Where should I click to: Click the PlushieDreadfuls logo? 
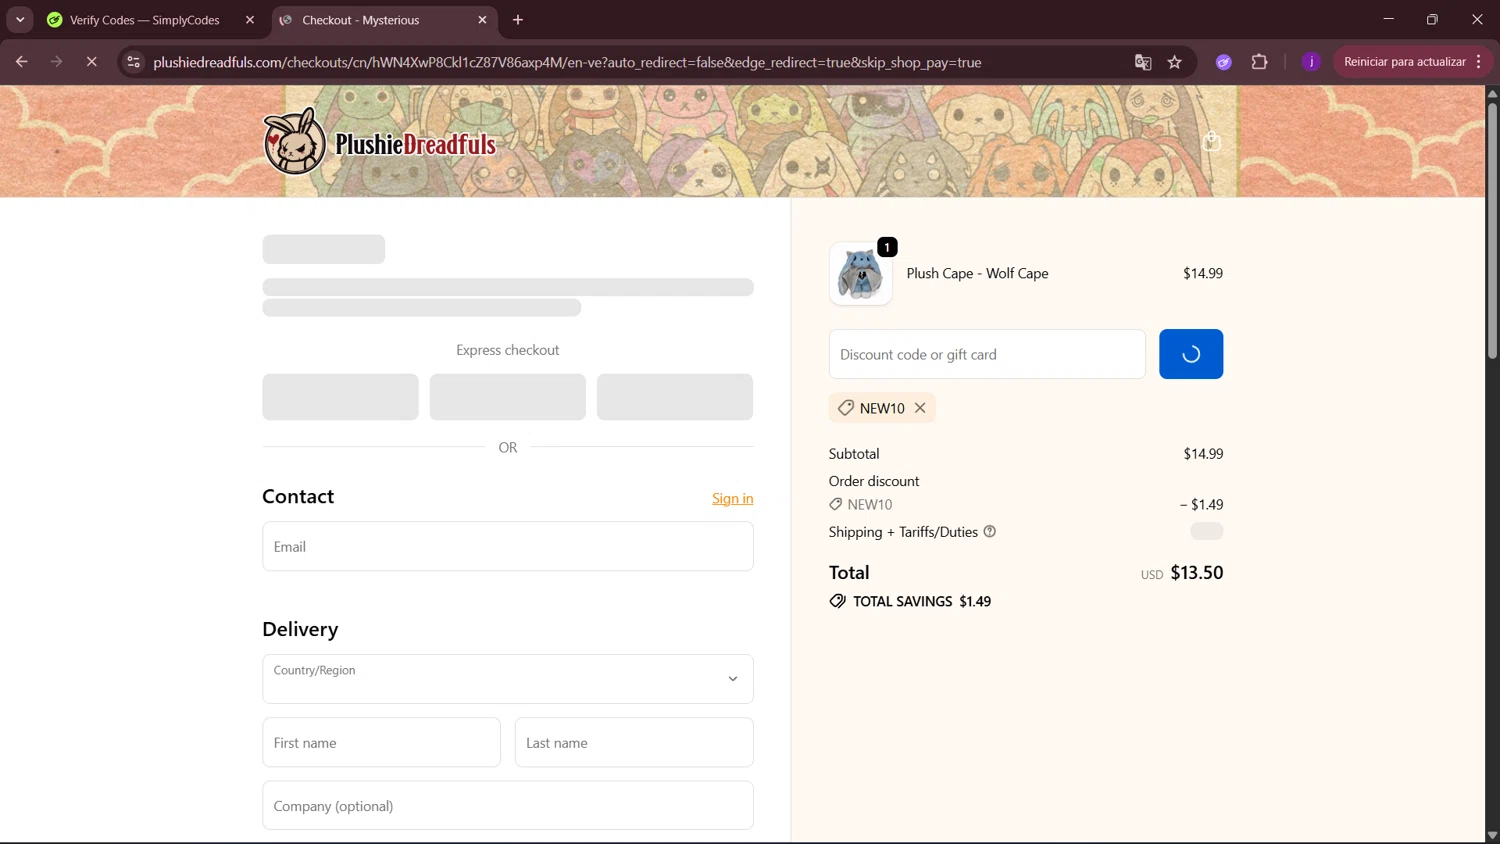point(380,141)
